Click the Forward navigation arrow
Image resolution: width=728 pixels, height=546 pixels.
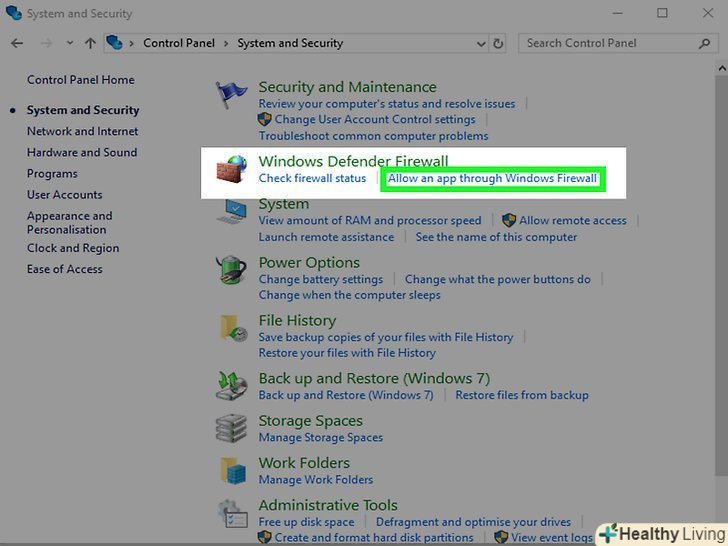(46, 43)
